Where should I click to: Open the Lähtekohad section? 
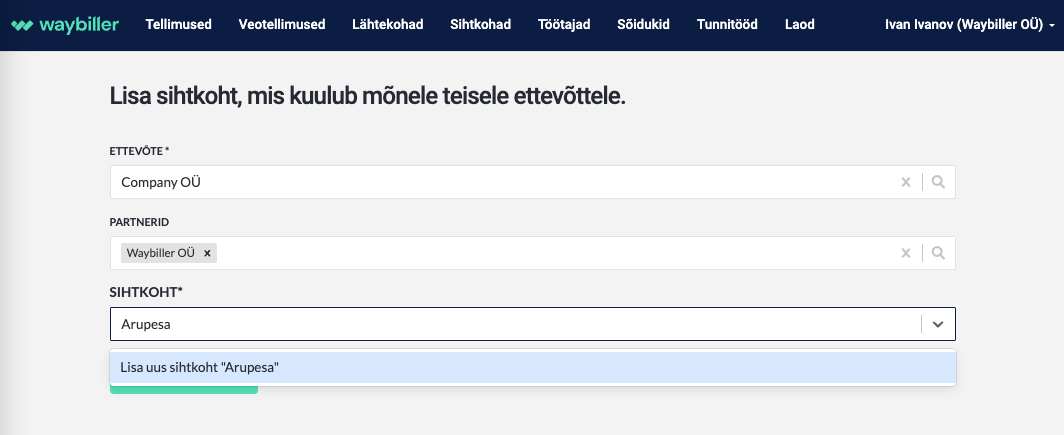point(387,24)
